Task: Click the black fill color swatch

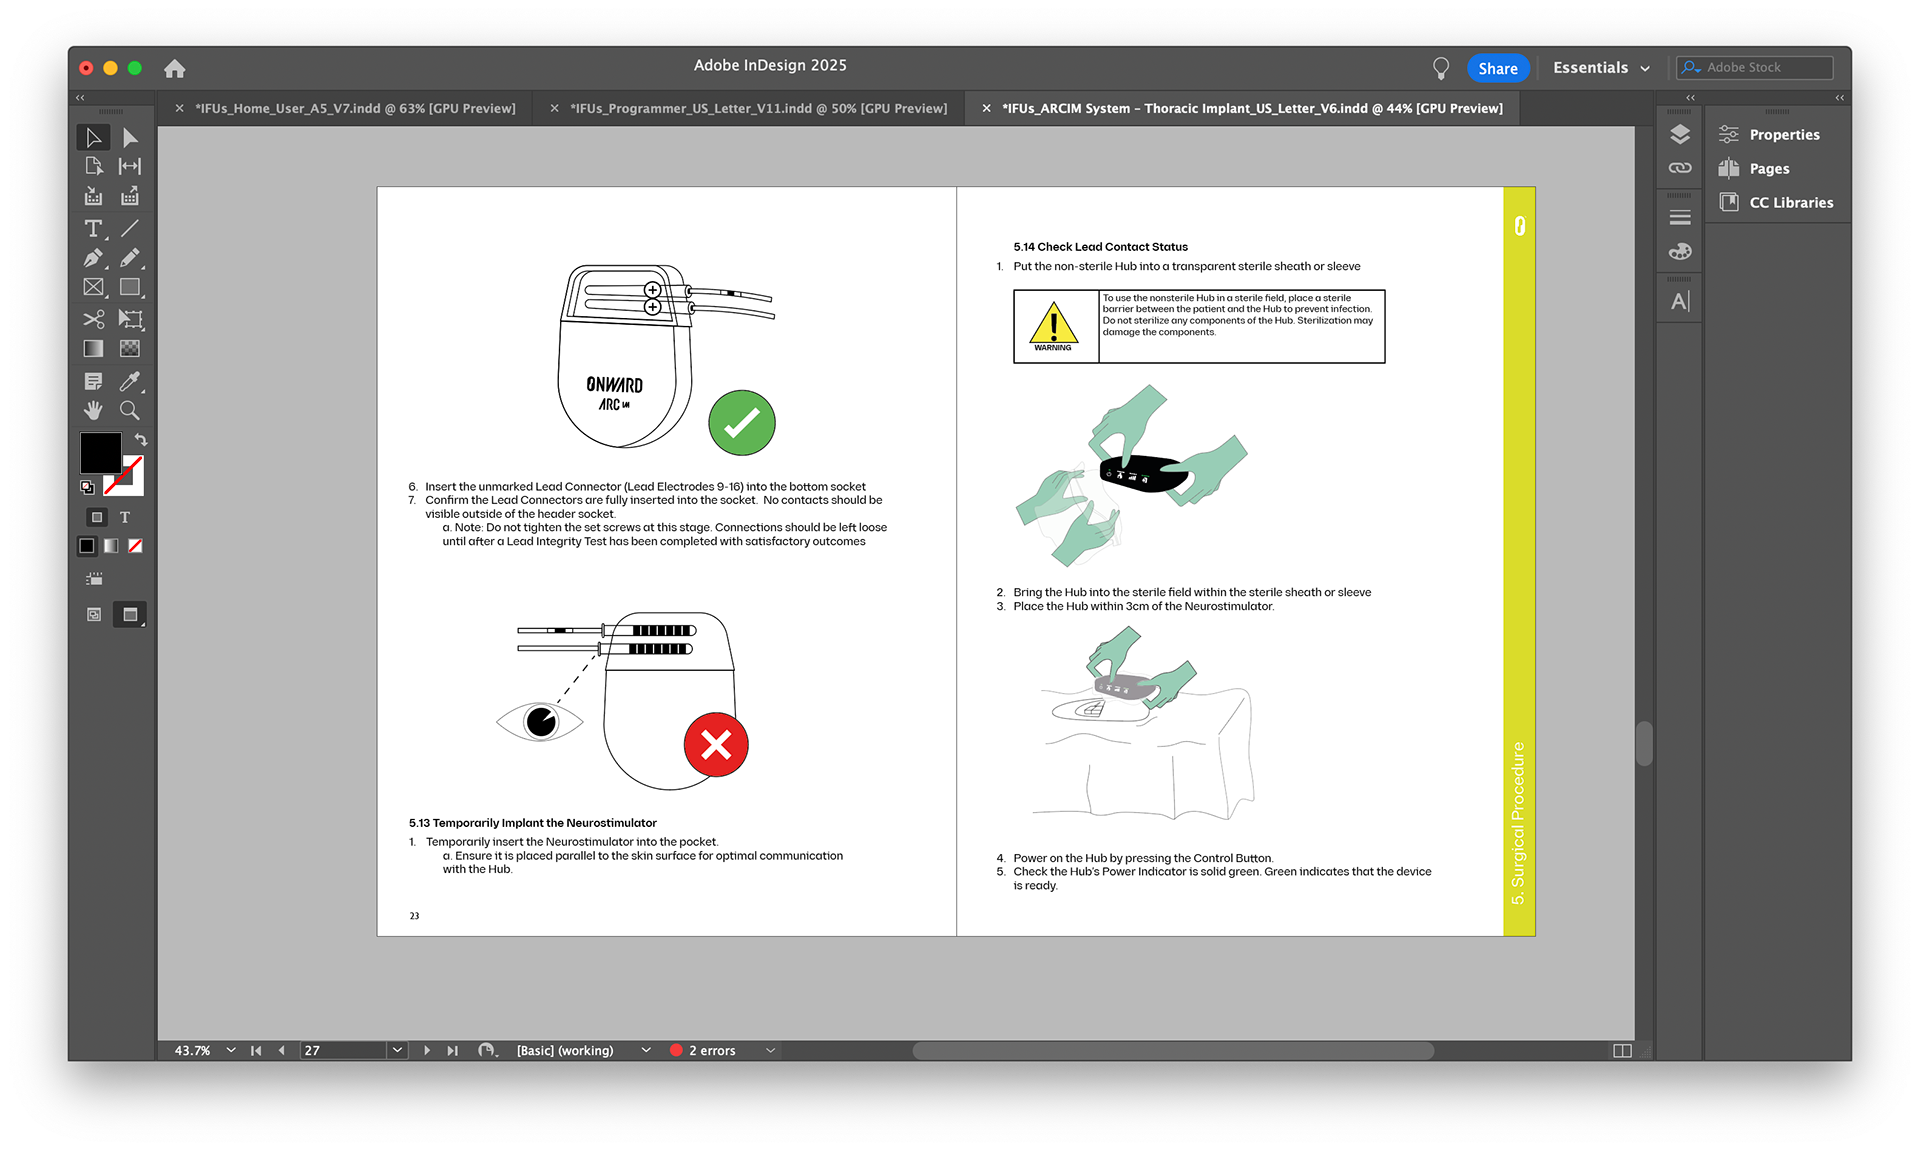Action: pyautogui.click(x=100, y=452)
